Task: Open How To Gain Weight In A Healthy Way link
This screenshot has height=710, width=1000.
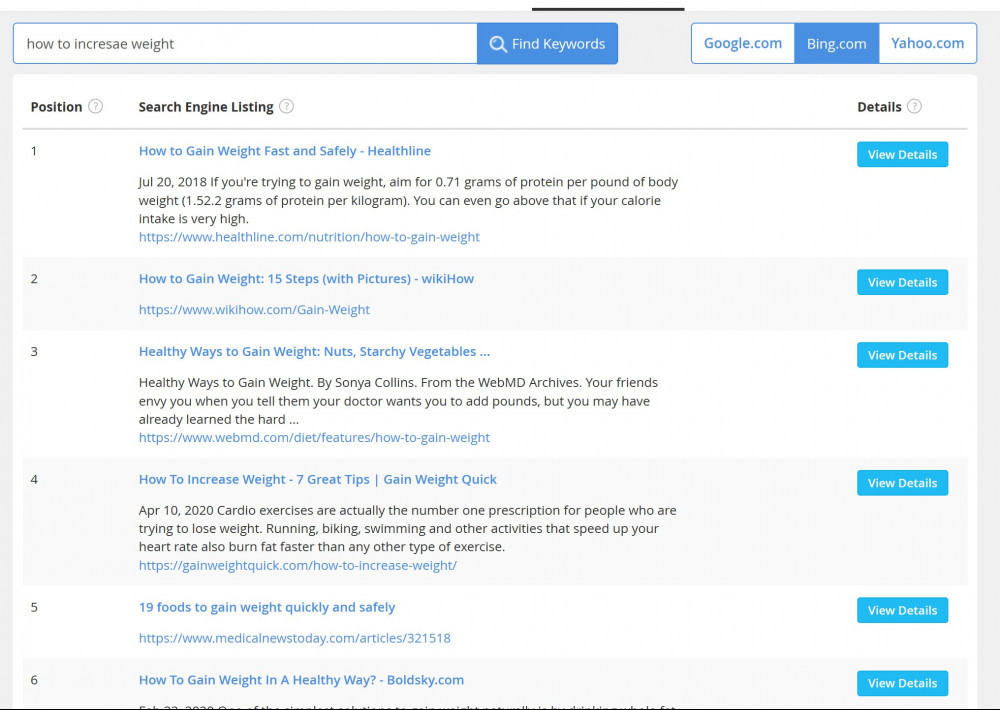Action: click(302, 680)
